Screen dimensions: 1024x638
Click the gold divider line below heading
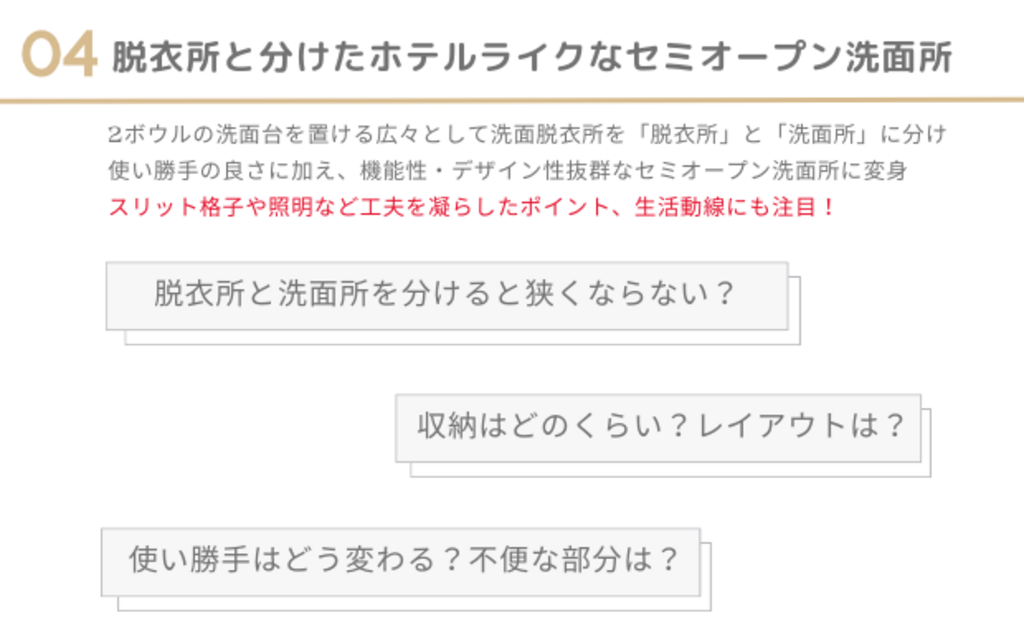tap(512, 100)
